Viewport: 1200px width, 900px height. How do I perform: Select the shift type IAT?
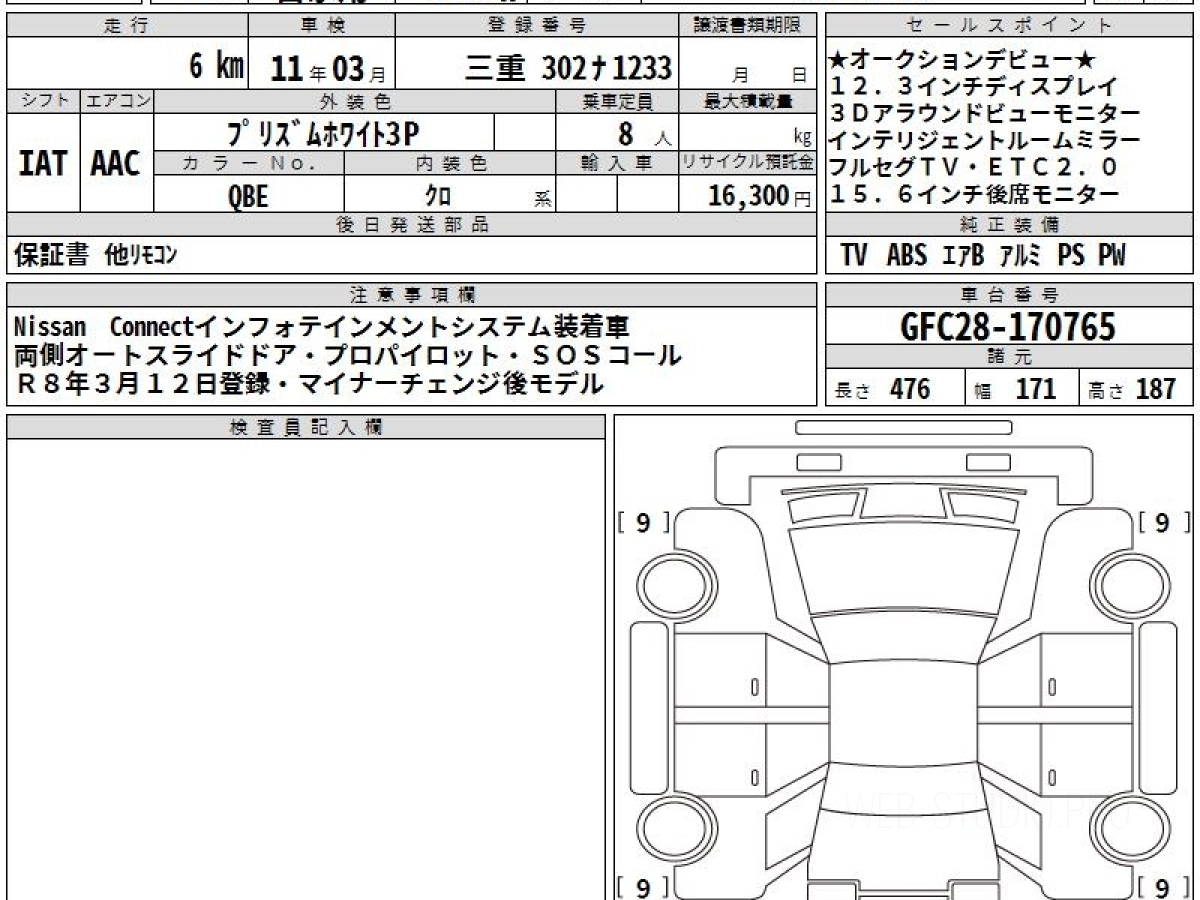point(43,164)
